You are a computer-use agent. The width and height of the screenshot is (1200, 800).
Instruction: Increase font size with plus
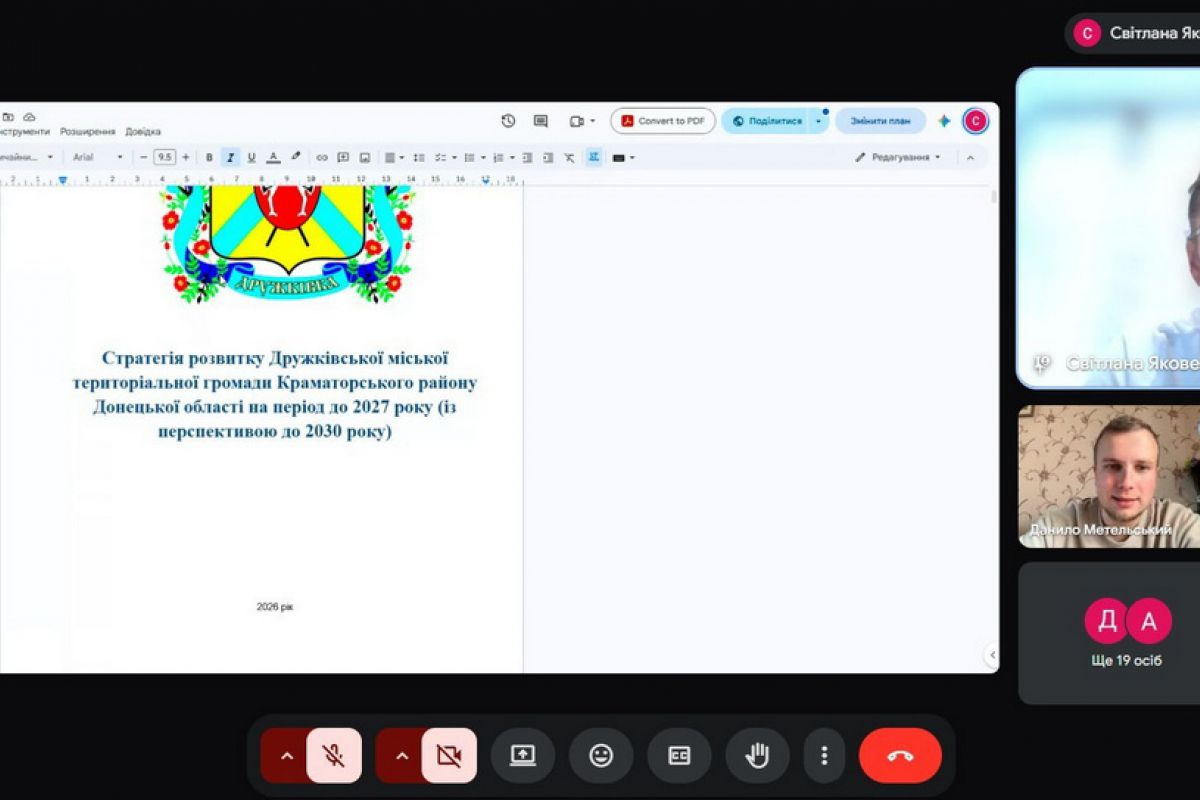[x=185, y=157]
